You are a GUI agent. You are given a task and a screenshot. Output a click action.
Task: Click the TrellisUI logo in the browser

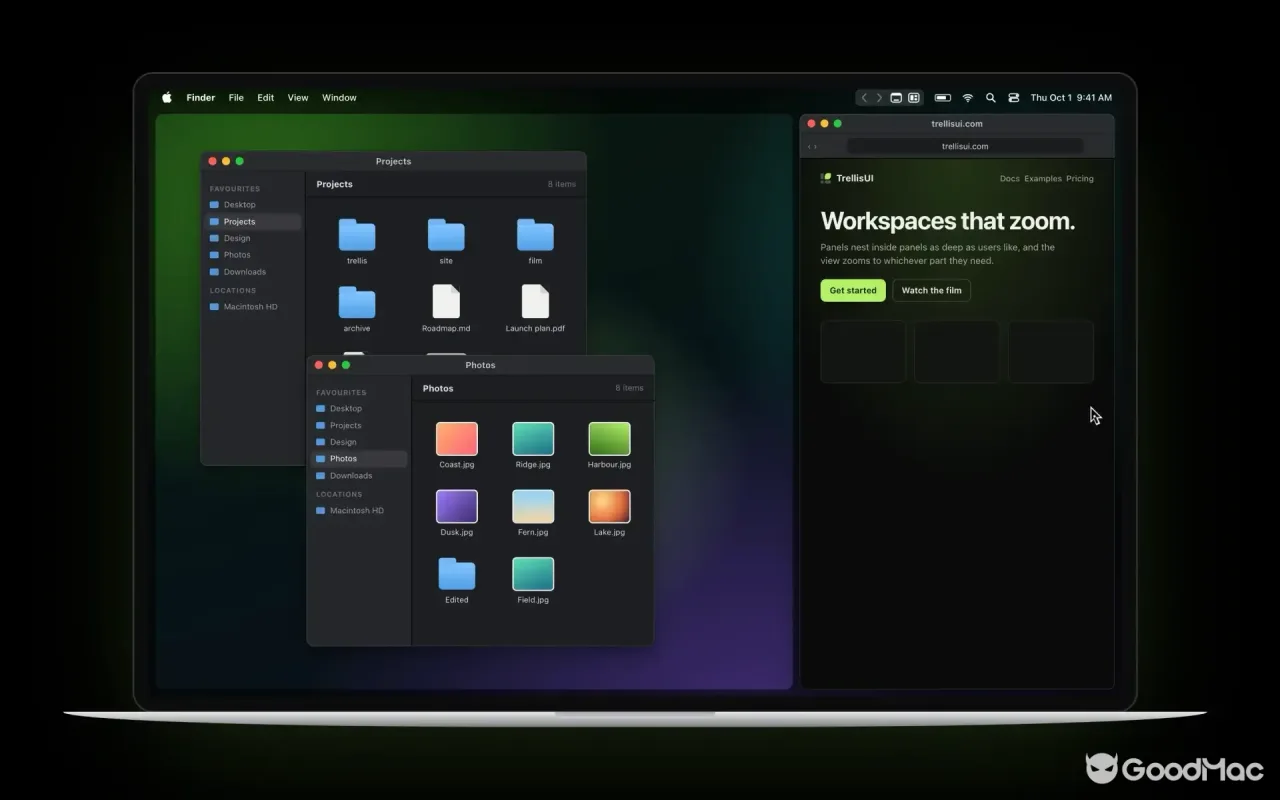point(847,178)
